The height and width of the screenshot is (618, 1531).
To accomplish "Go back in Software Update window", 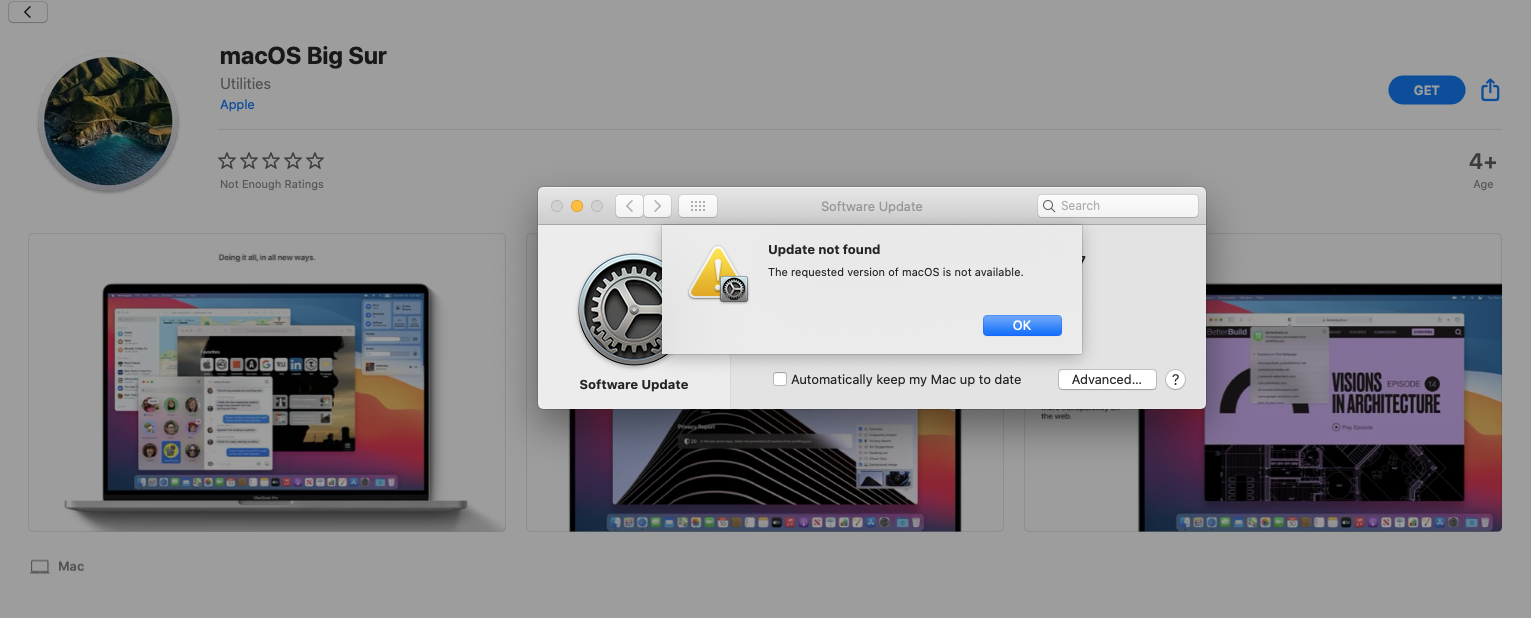I will 629,206.
